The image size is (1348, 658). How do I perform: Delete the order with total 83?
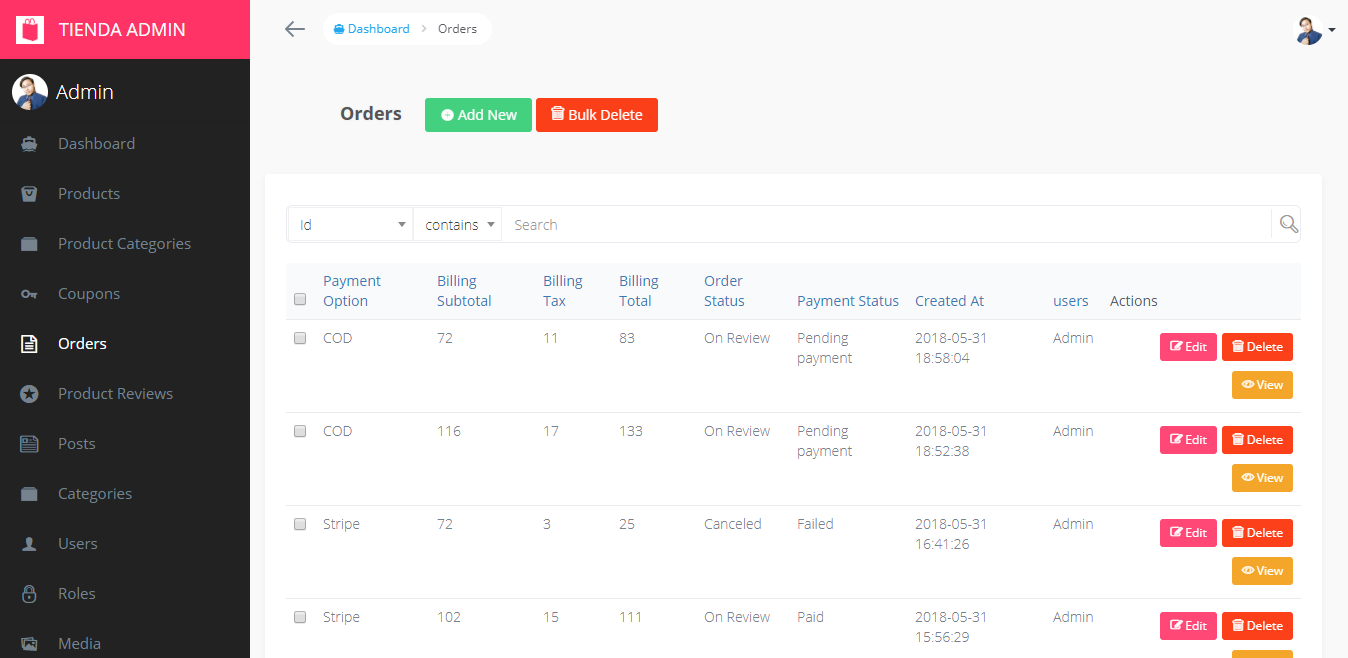[1257, 347]
